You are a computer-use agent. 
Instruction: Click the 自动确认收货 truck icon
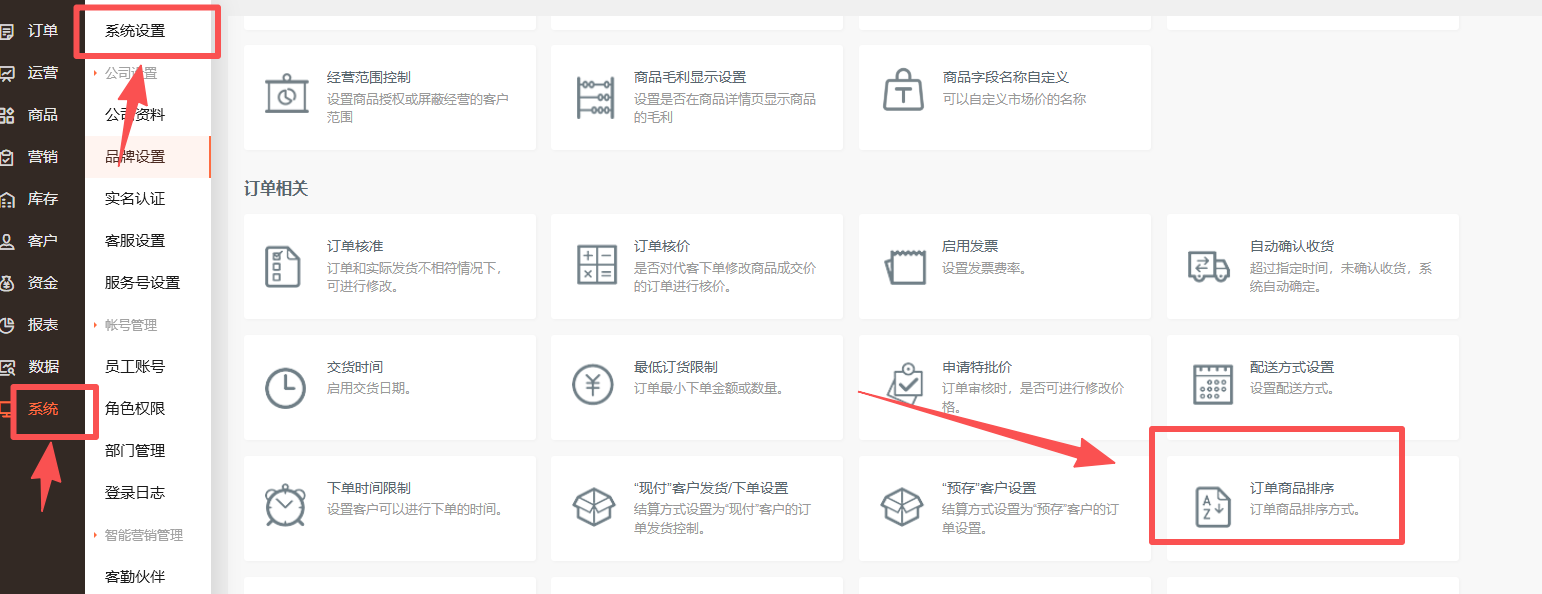pos(1208,266)
